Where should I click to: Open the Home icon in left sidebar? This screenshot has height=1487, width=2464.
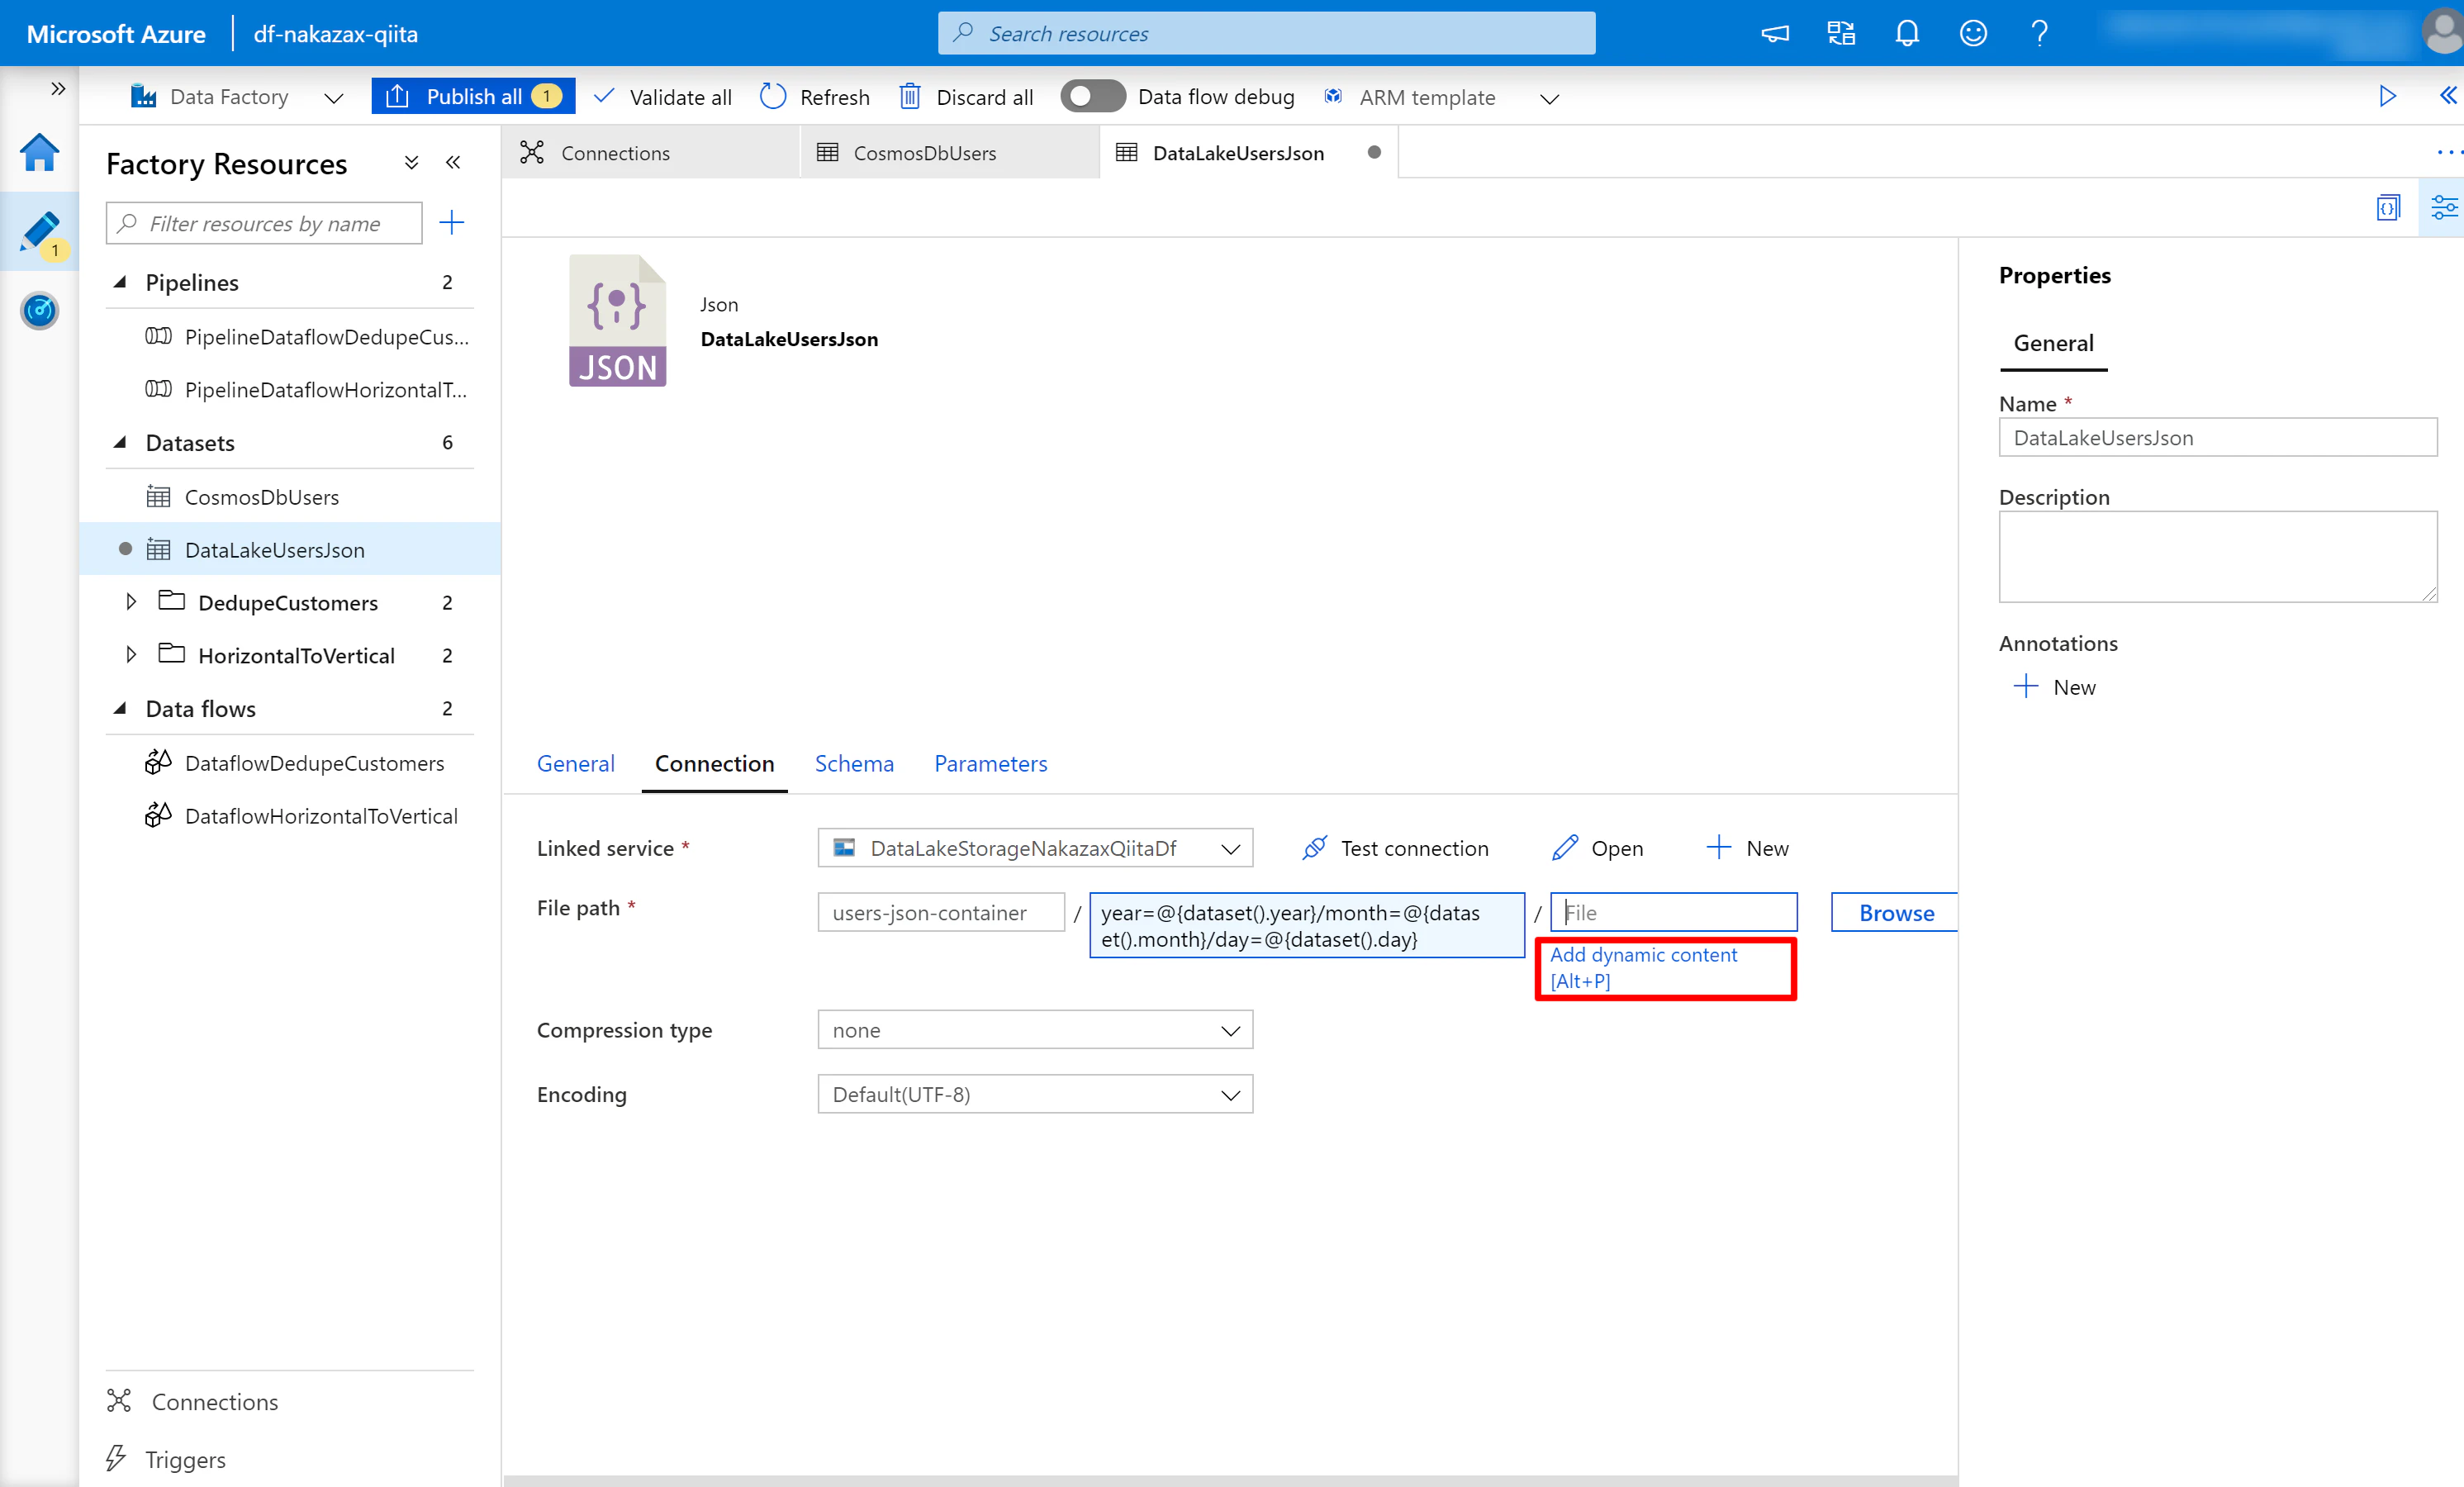tap(39, 153)
